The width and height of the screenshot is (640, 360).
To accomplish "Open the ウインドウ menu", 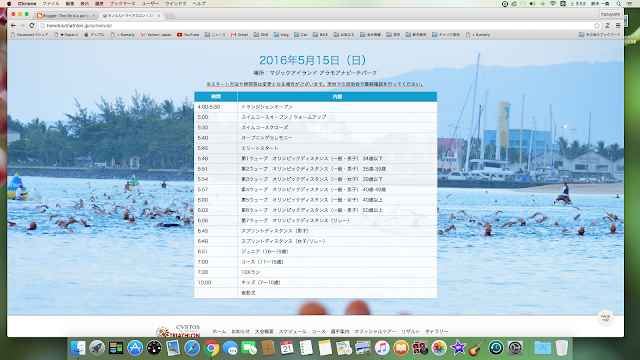I will click(x=176, y=3).
